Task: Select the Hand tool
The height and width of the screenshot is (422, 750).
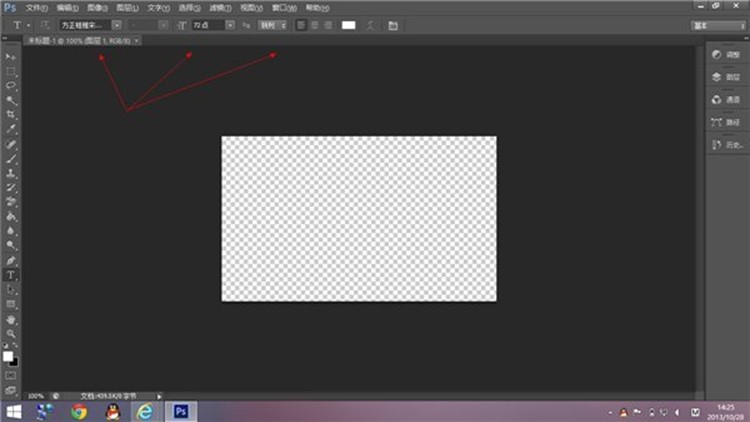Action: (x=12, y=318)
